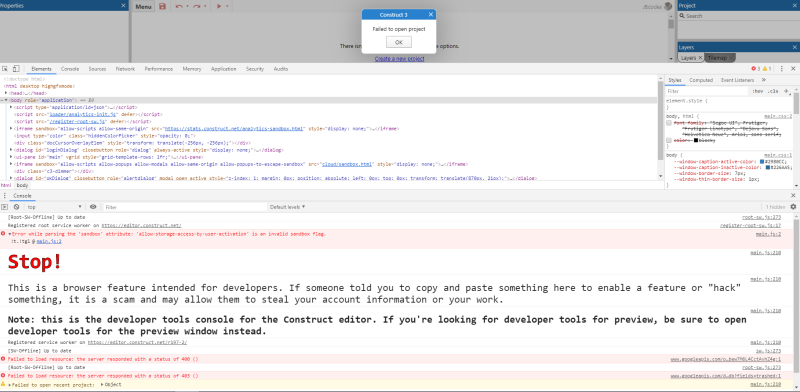800x392 pixels.
Task: Open the console settings gear icon
Action: tap(793, 207)
